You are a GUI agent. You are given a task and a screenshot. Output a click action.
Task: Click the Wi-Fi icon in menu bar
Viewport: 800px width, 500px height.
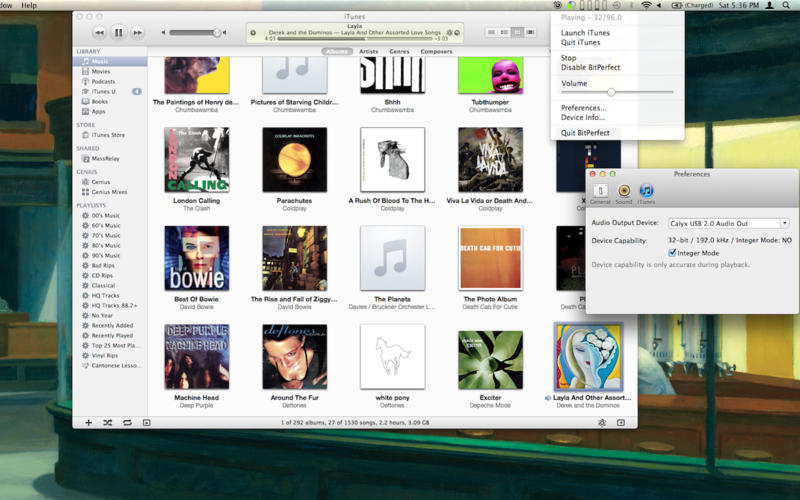pyautogui.click(x=647, y=6)
